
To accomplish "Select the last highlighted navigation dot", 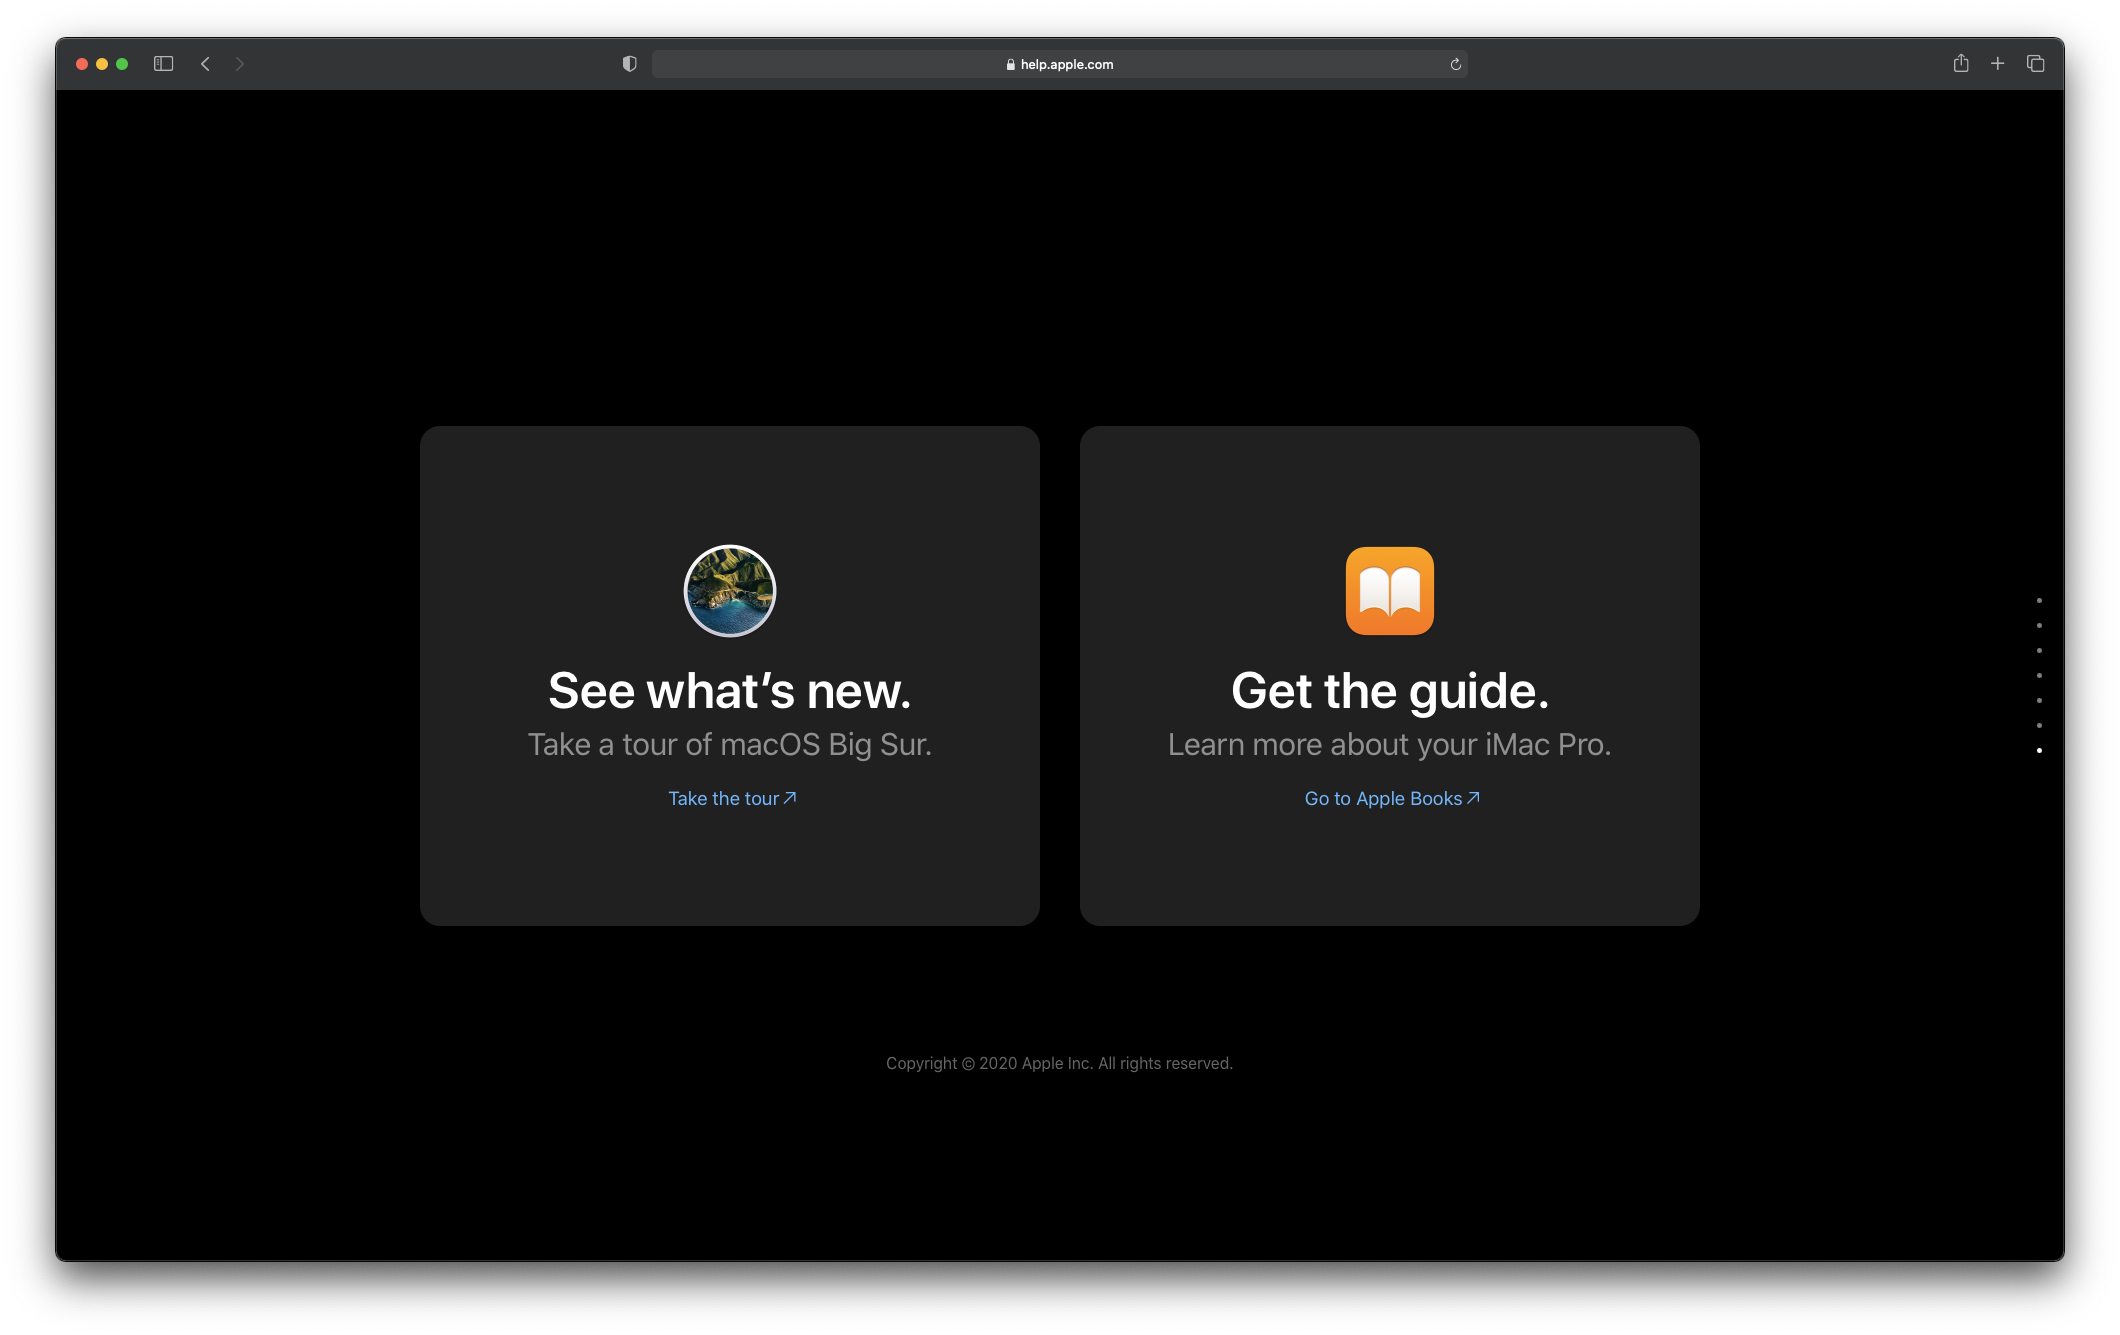I will (x=2039, y=750).
